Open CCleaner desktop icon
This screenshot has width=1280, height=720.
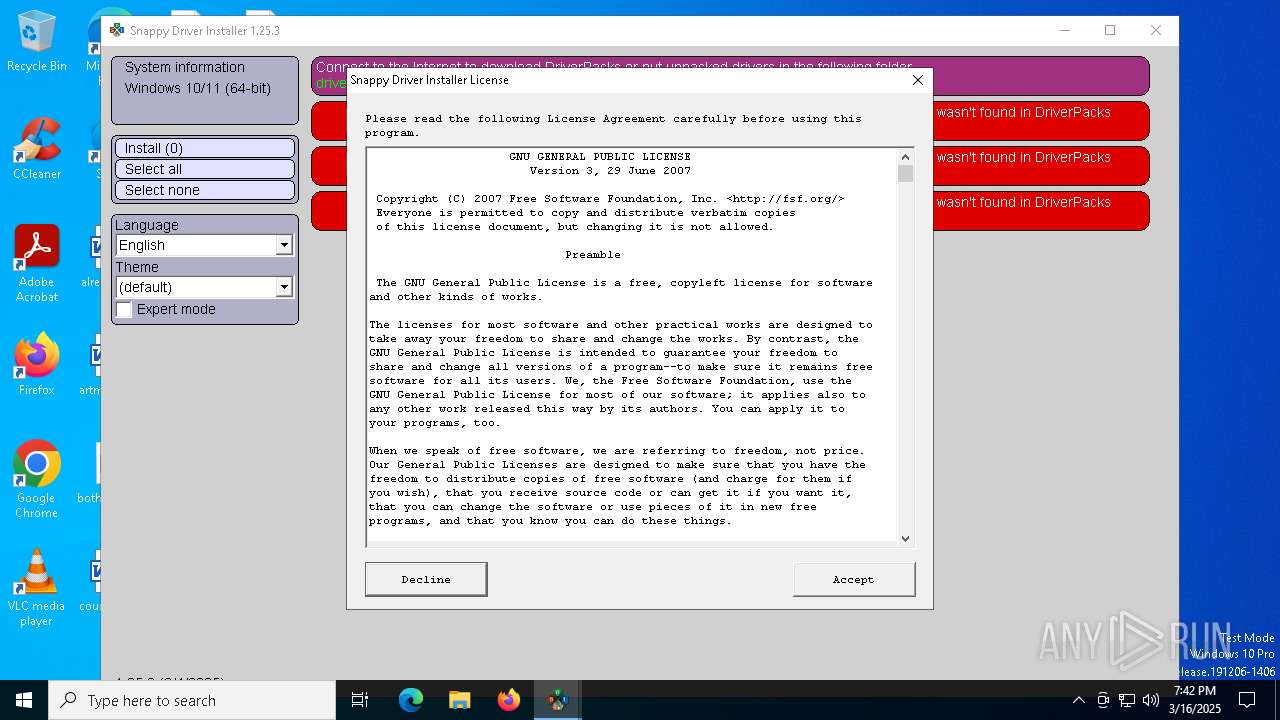coord(37,149)
